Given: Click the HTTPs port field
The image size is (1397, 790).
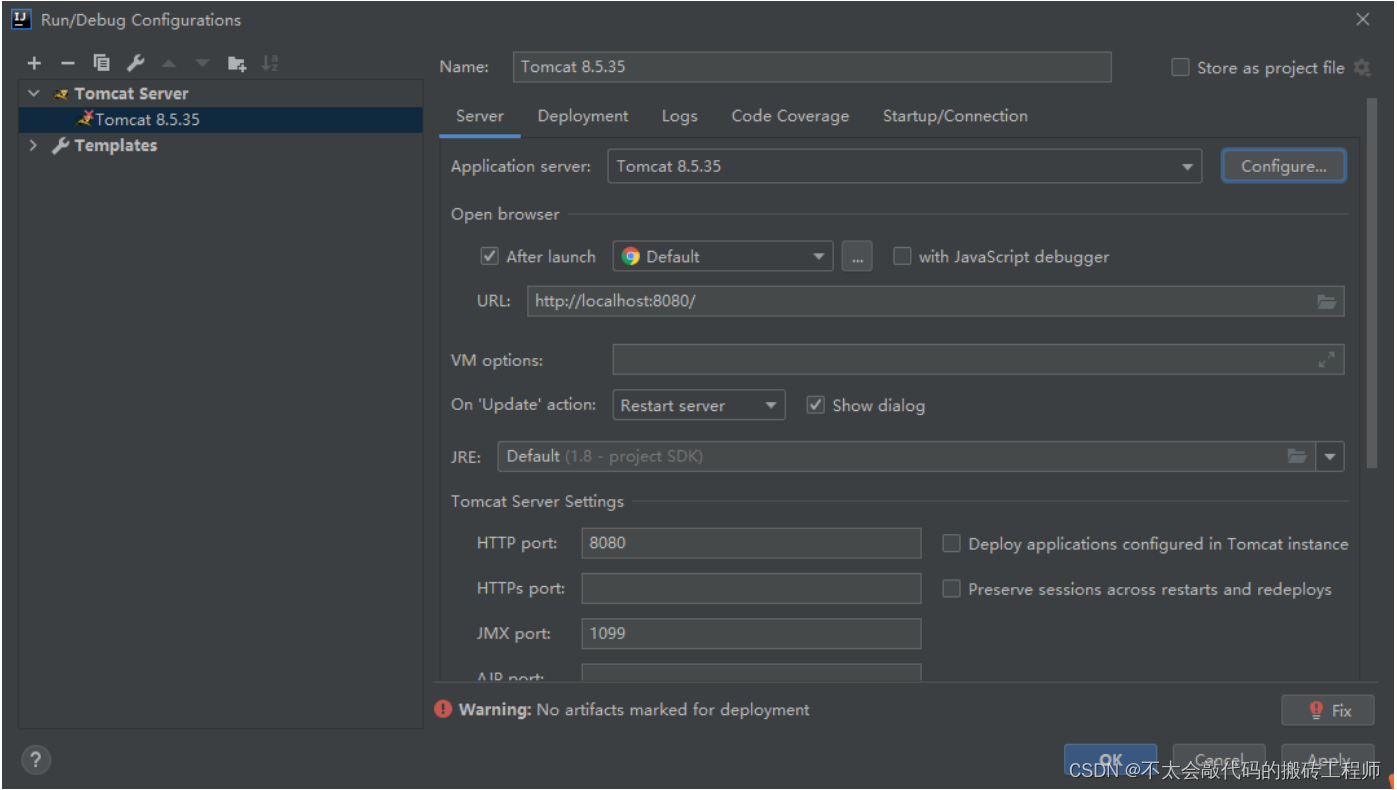Looking at the screenshot, I should (x=751, y=588).
